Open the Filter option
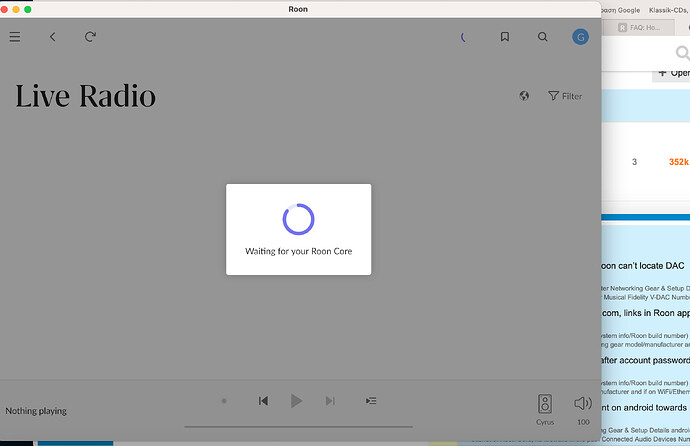Screen dimensions: 690x446 tap(565, 96)
